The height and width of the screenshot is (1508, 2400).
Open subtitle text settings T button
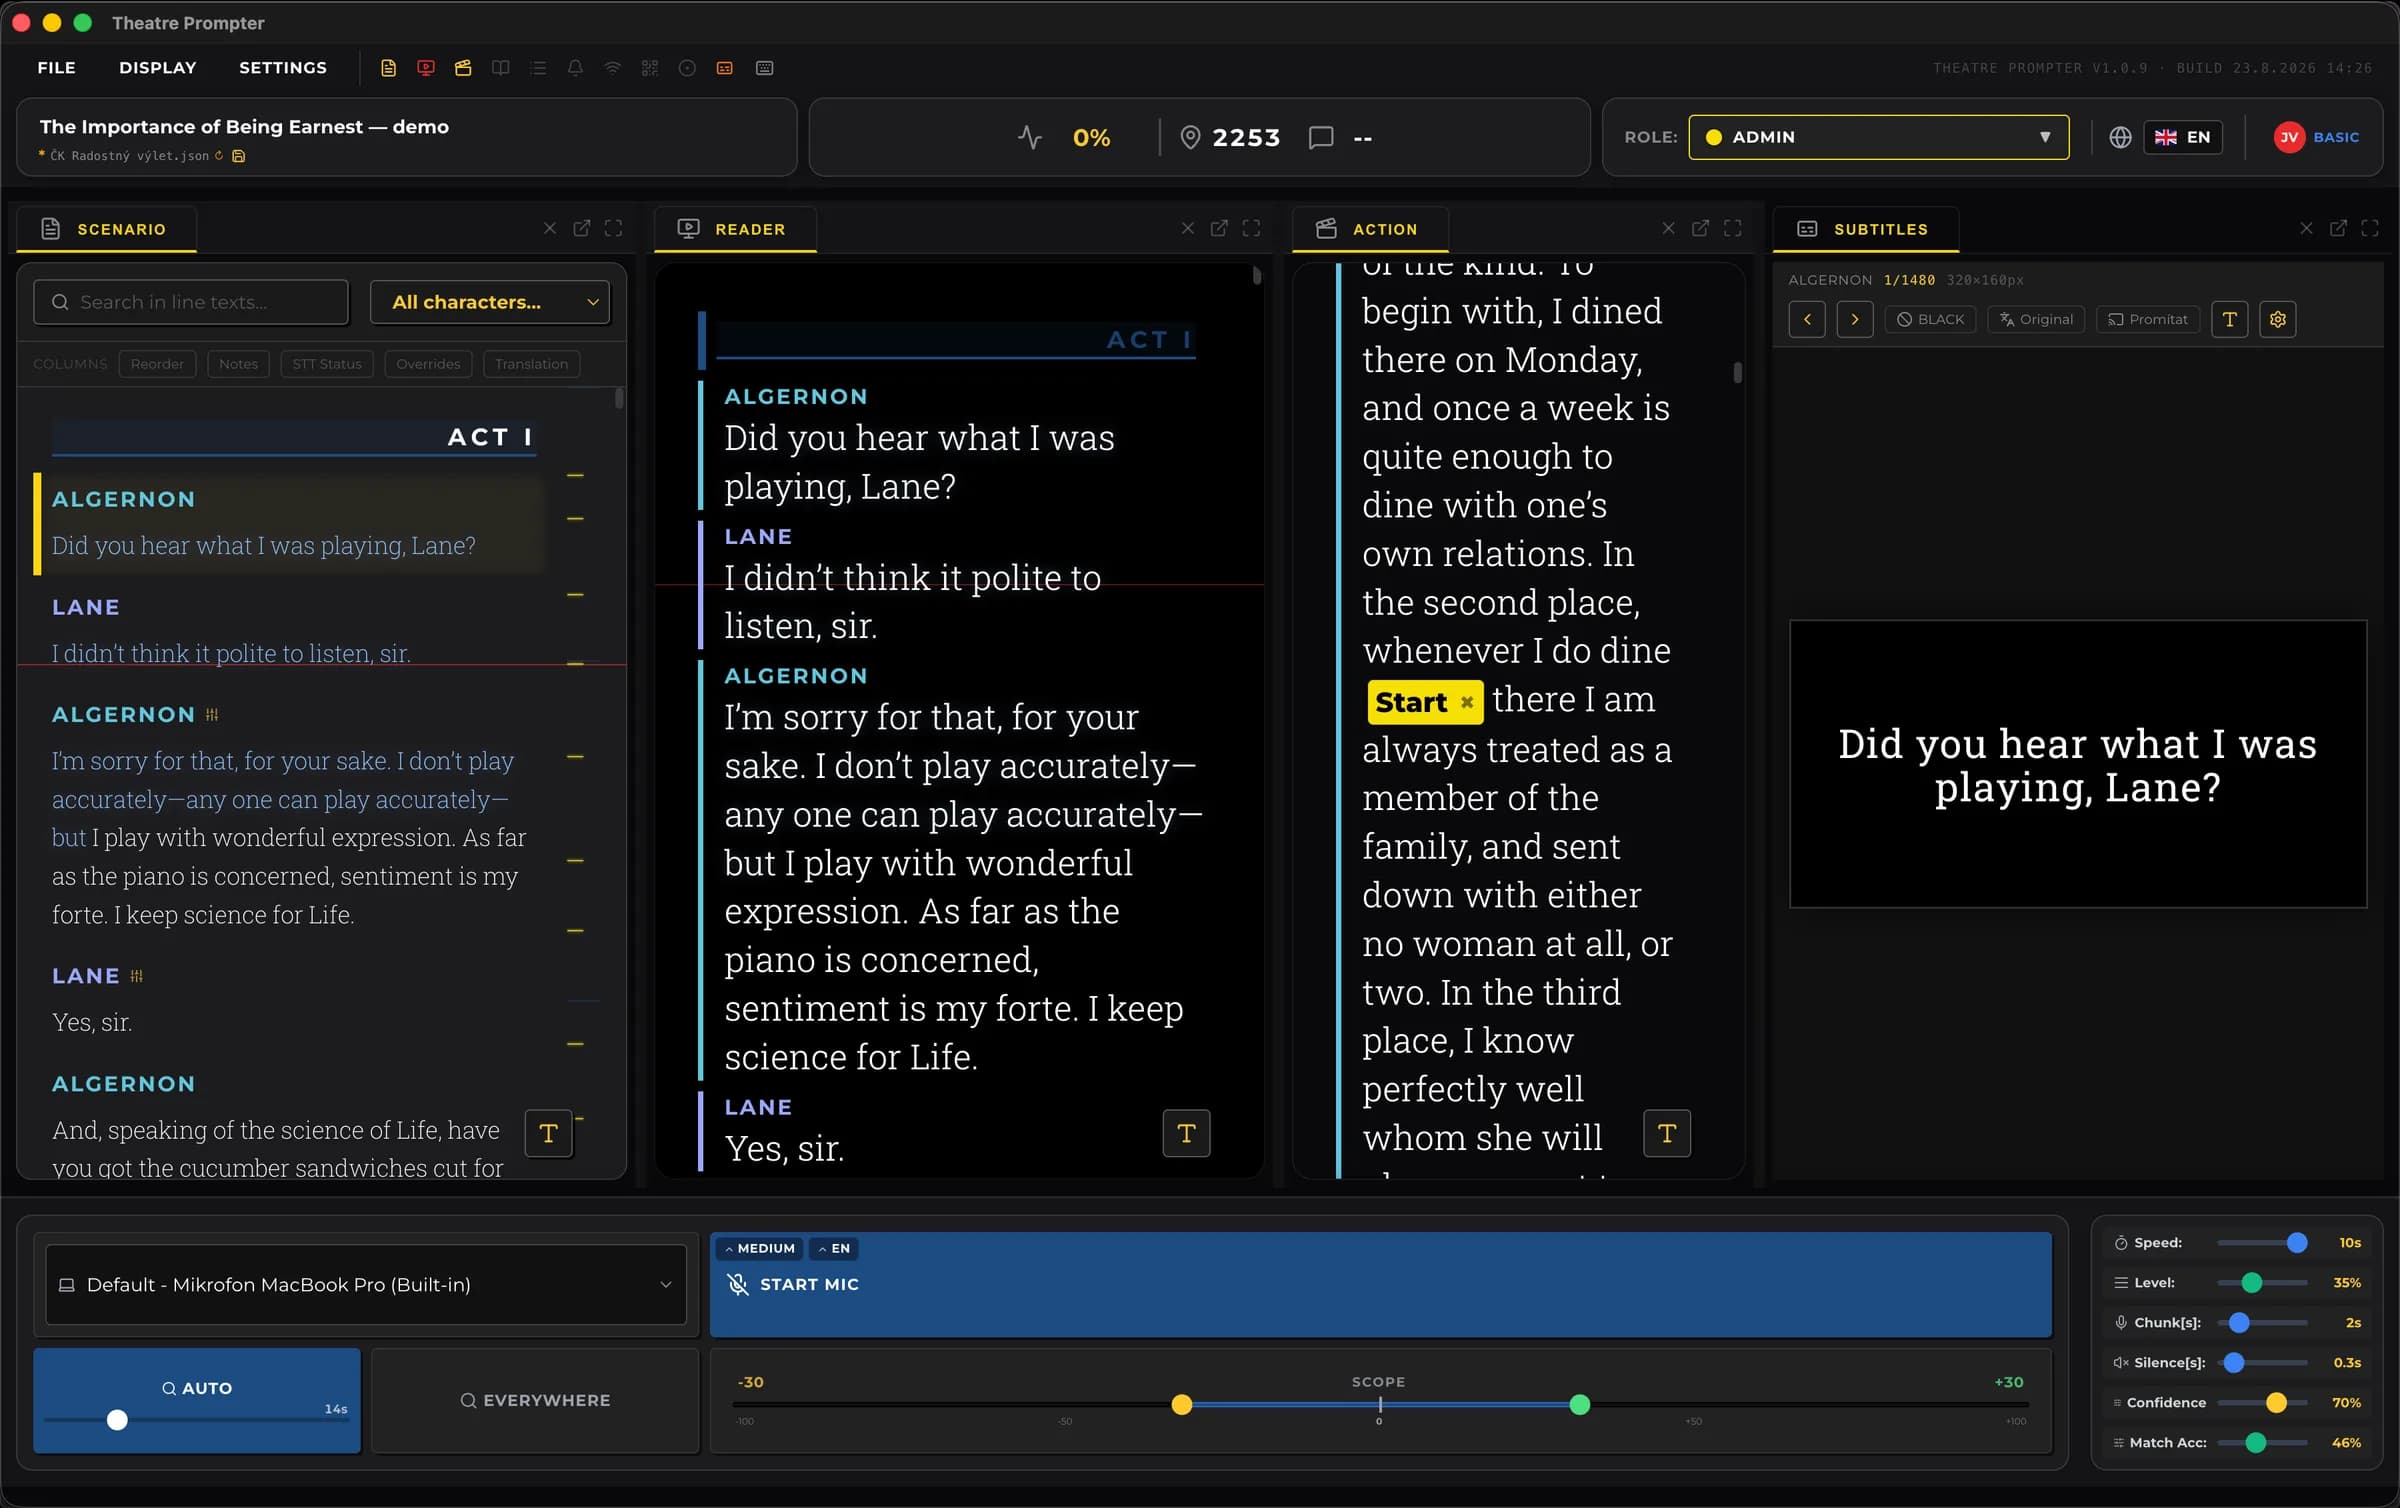click(x=2230, y=319)
